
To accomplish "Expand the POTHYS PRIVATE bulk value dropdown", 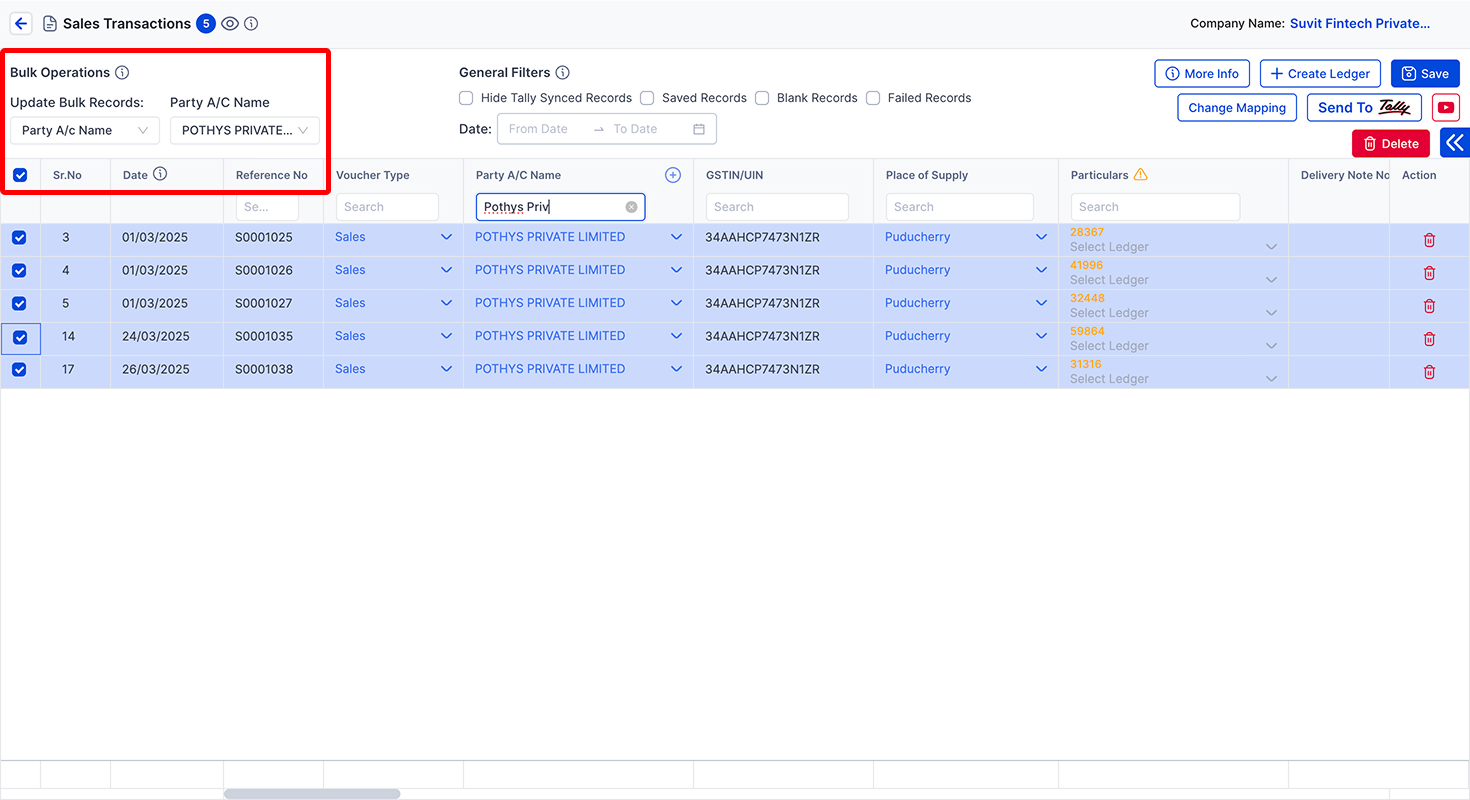I will [x=245, y=130].
